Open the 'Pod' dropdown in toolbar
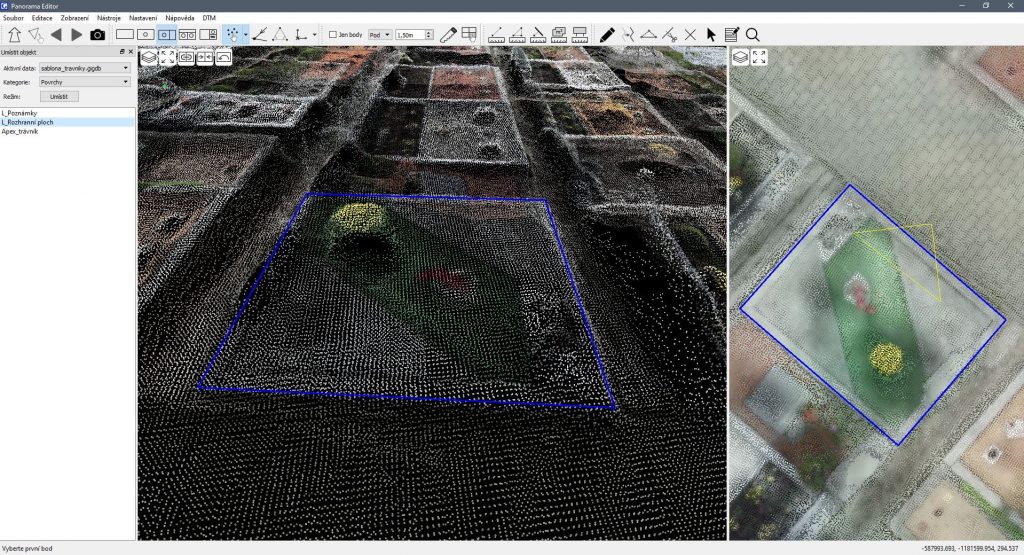Image resolution: width=1024 pixels, height=555 pixels. click(x=379, y=34)
